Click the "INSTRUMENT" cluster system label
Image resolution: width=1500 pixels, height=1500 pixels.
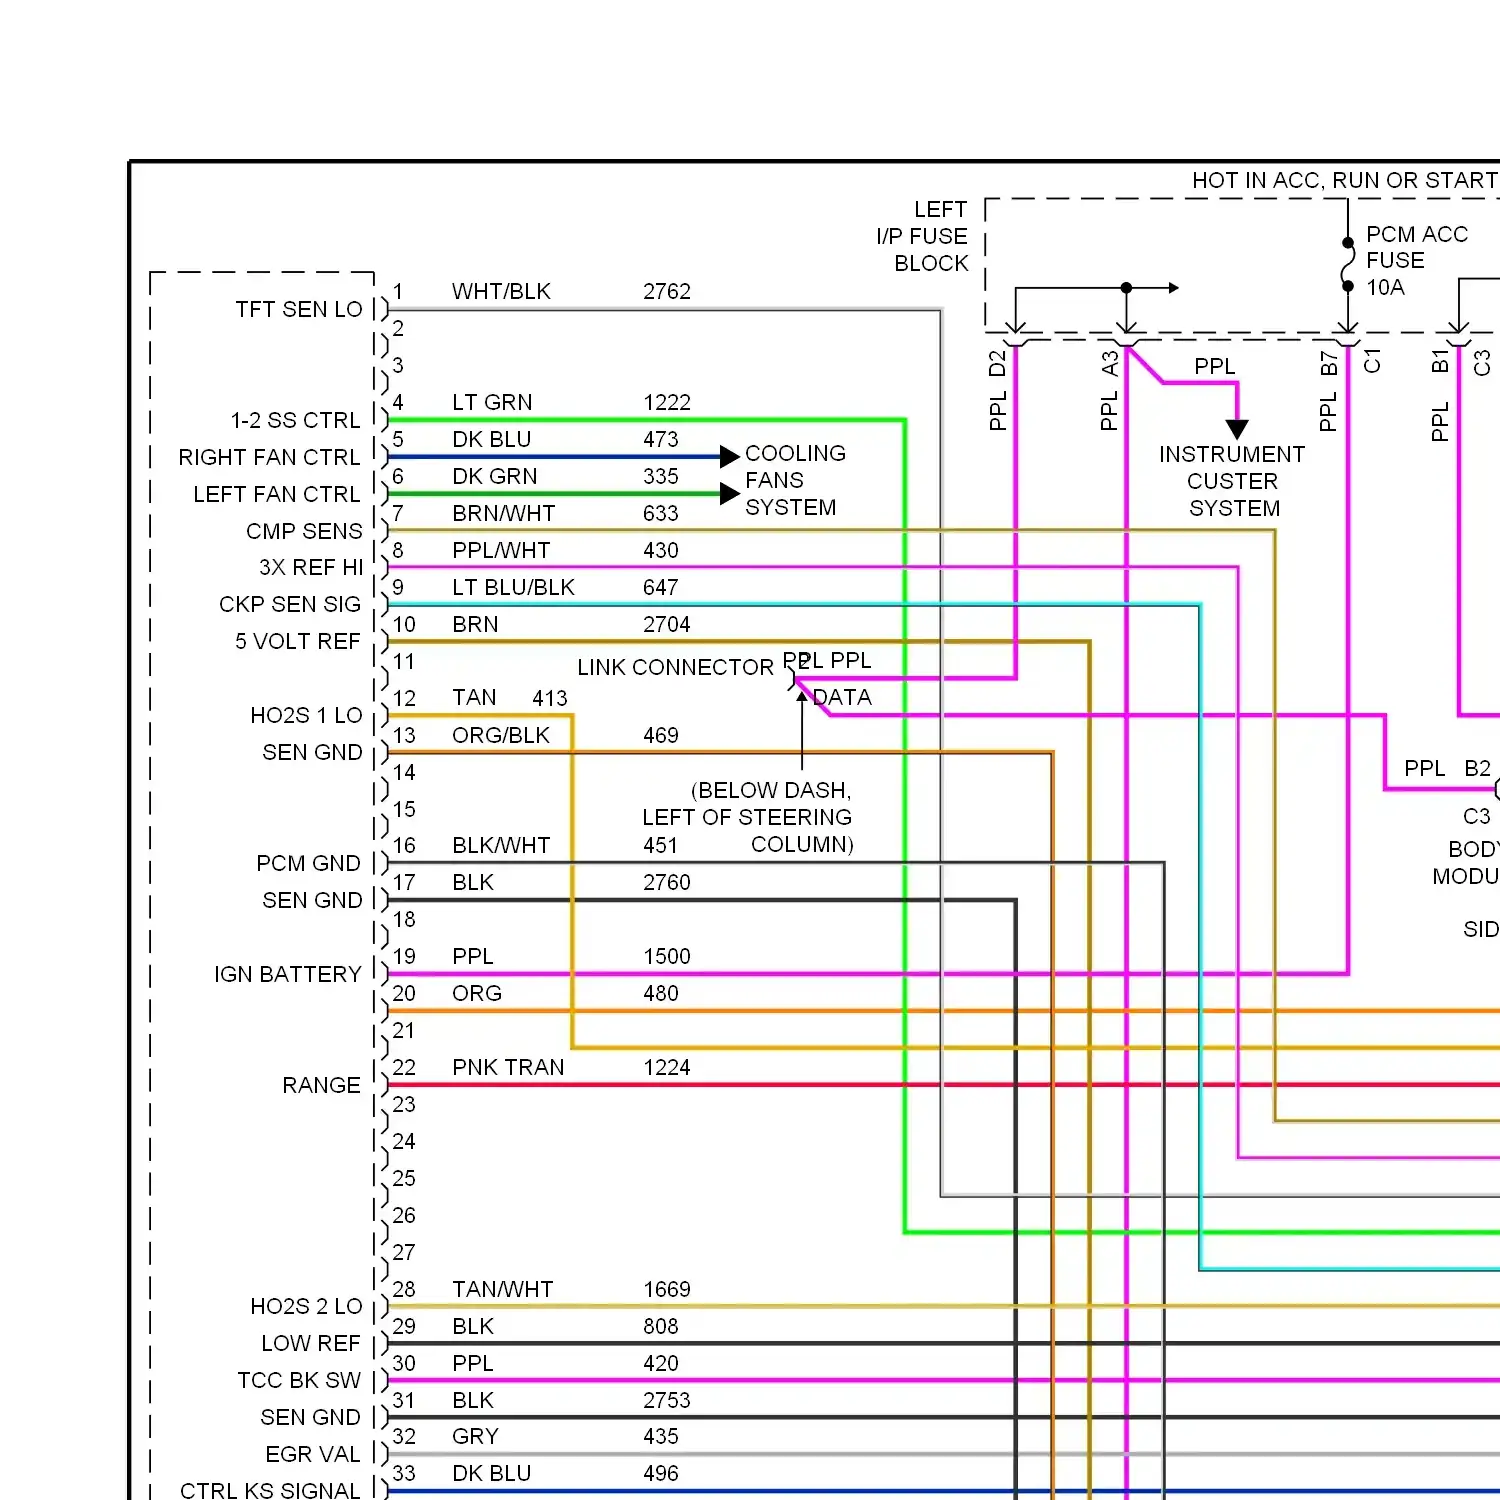1232,454
